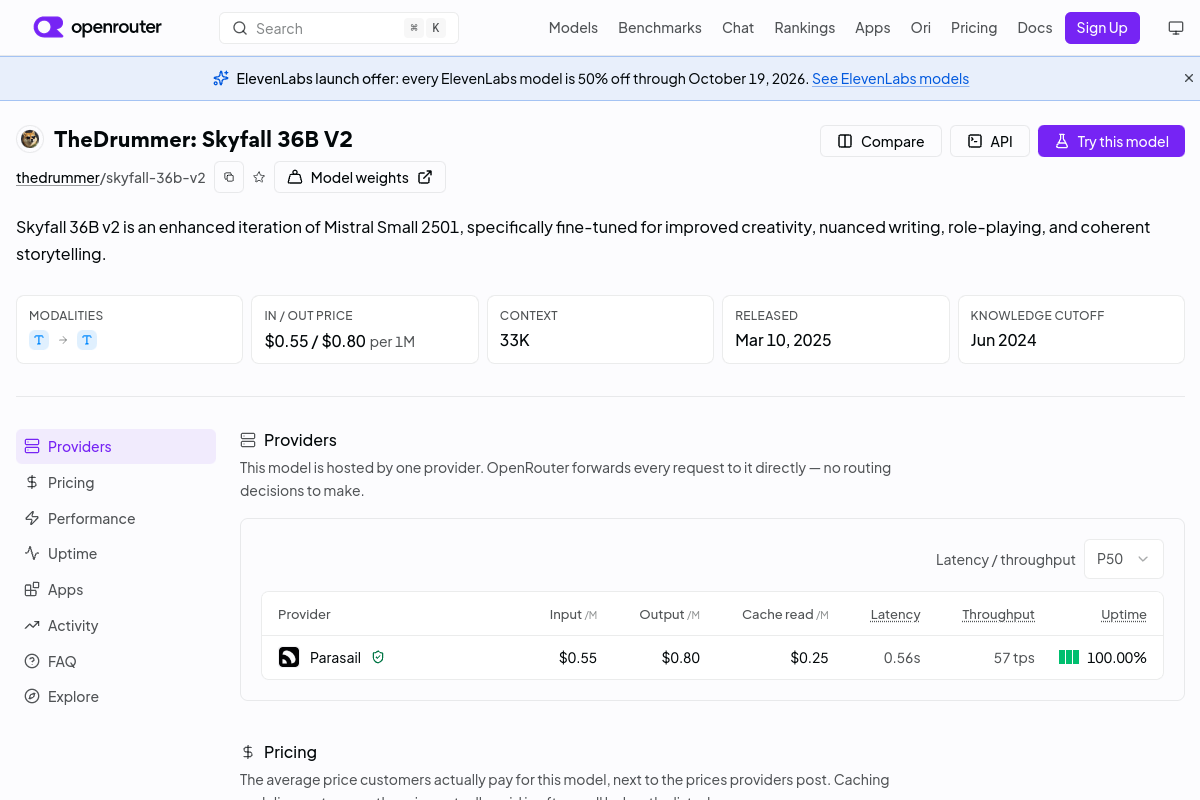Click the thedrummer author link
This screenshot has width=1200, height=800.
pyautogui.click(x=58, y=178)
